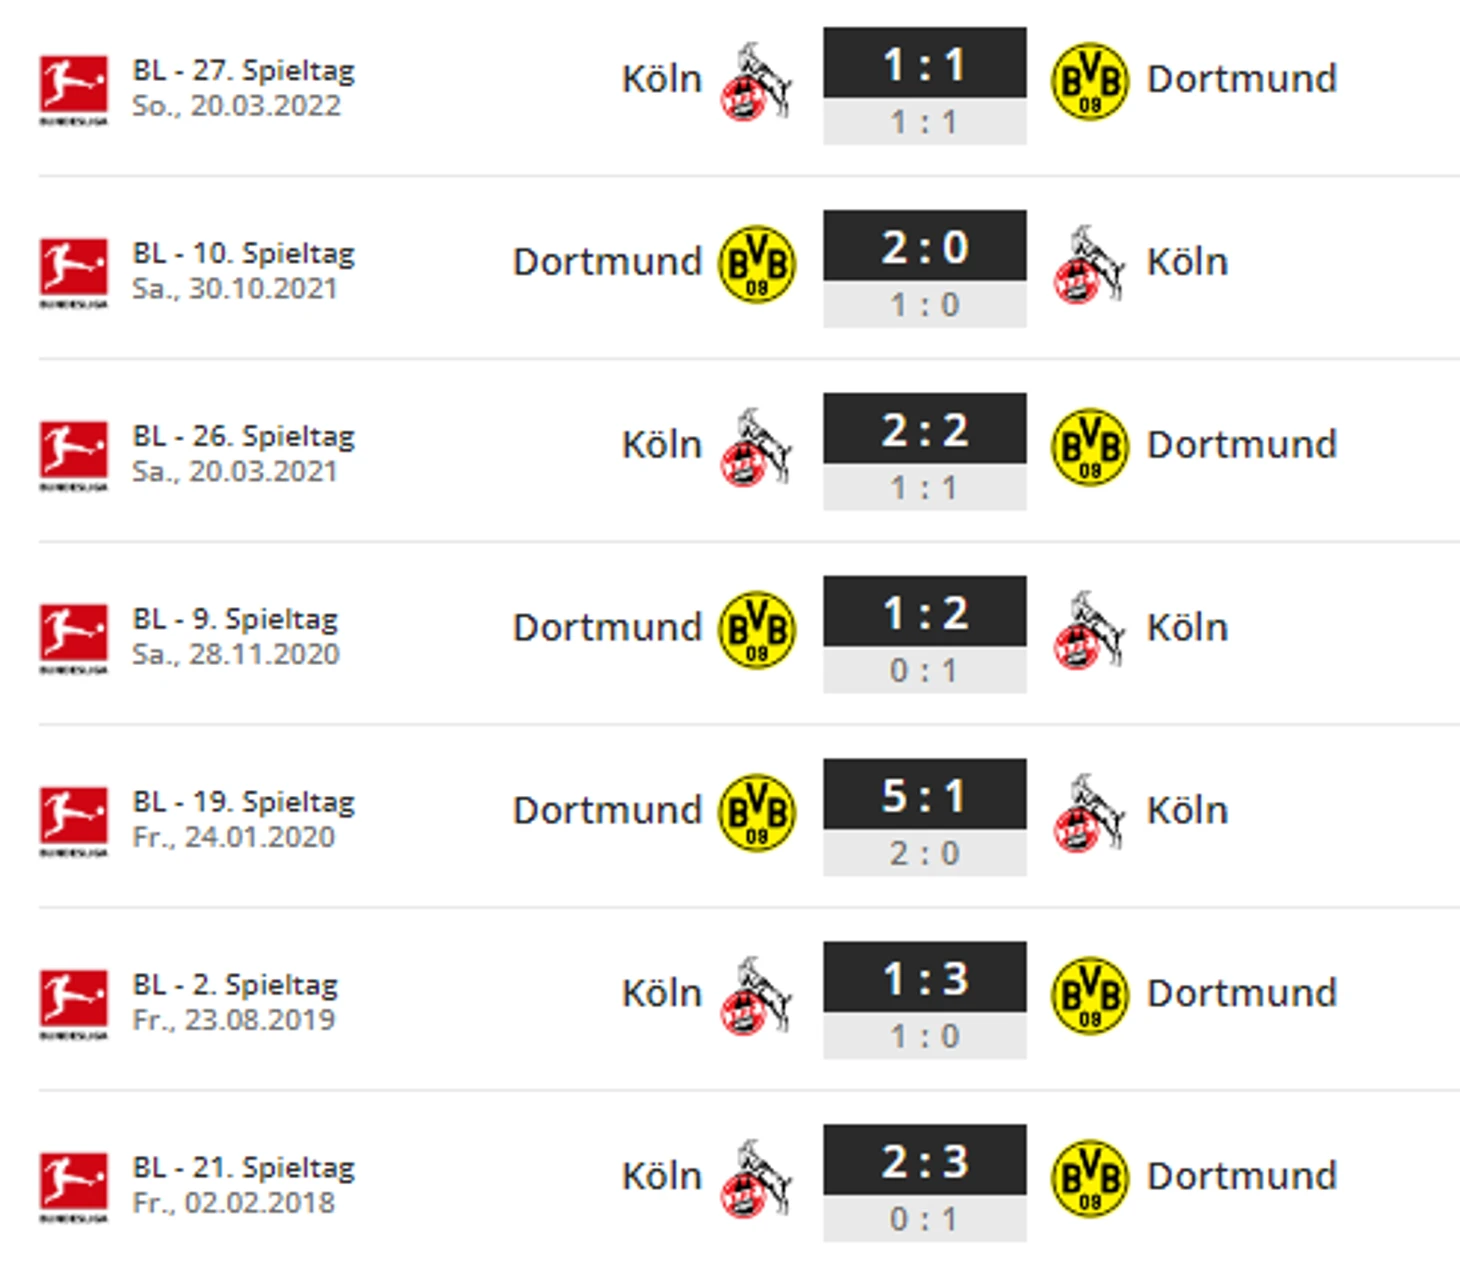The height and width of the screenshot is (1262, 1460).
Task: Click BVB crest in 23.08.2019 match
Action: point(1089,996)
